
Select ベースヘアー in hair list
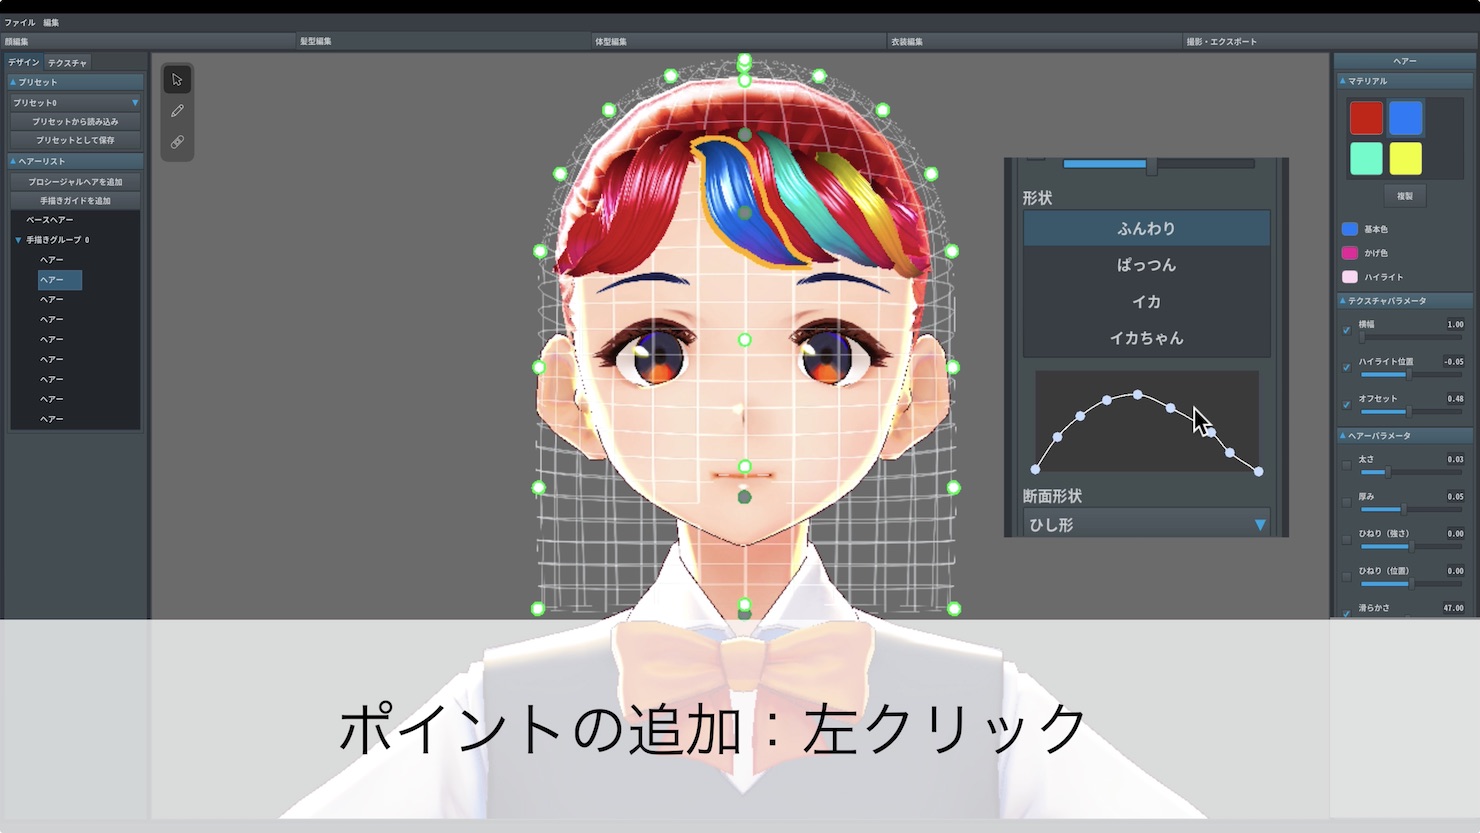click(x=50, y=220)
